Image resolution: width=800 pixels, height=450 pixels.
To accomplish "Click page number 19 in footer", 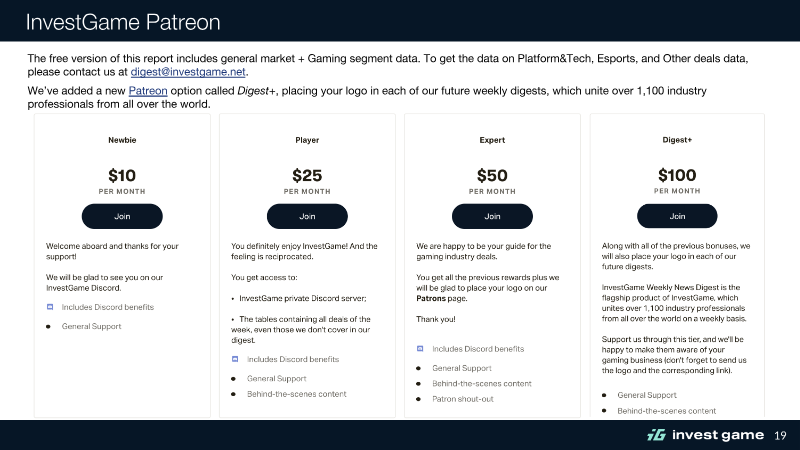I will tap(781, 435).
